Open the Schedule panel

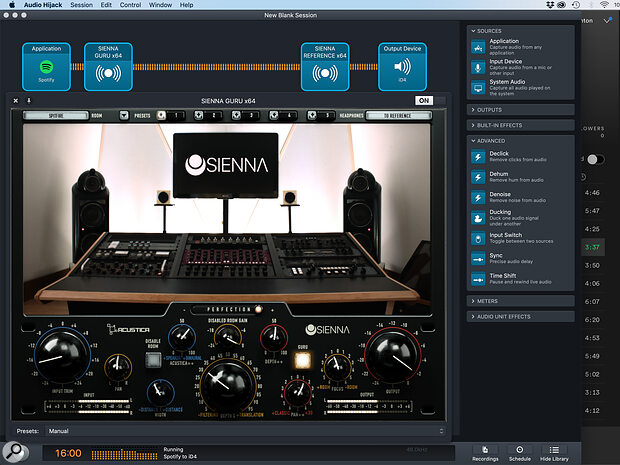pyautogui.click(x=520, y=453)
